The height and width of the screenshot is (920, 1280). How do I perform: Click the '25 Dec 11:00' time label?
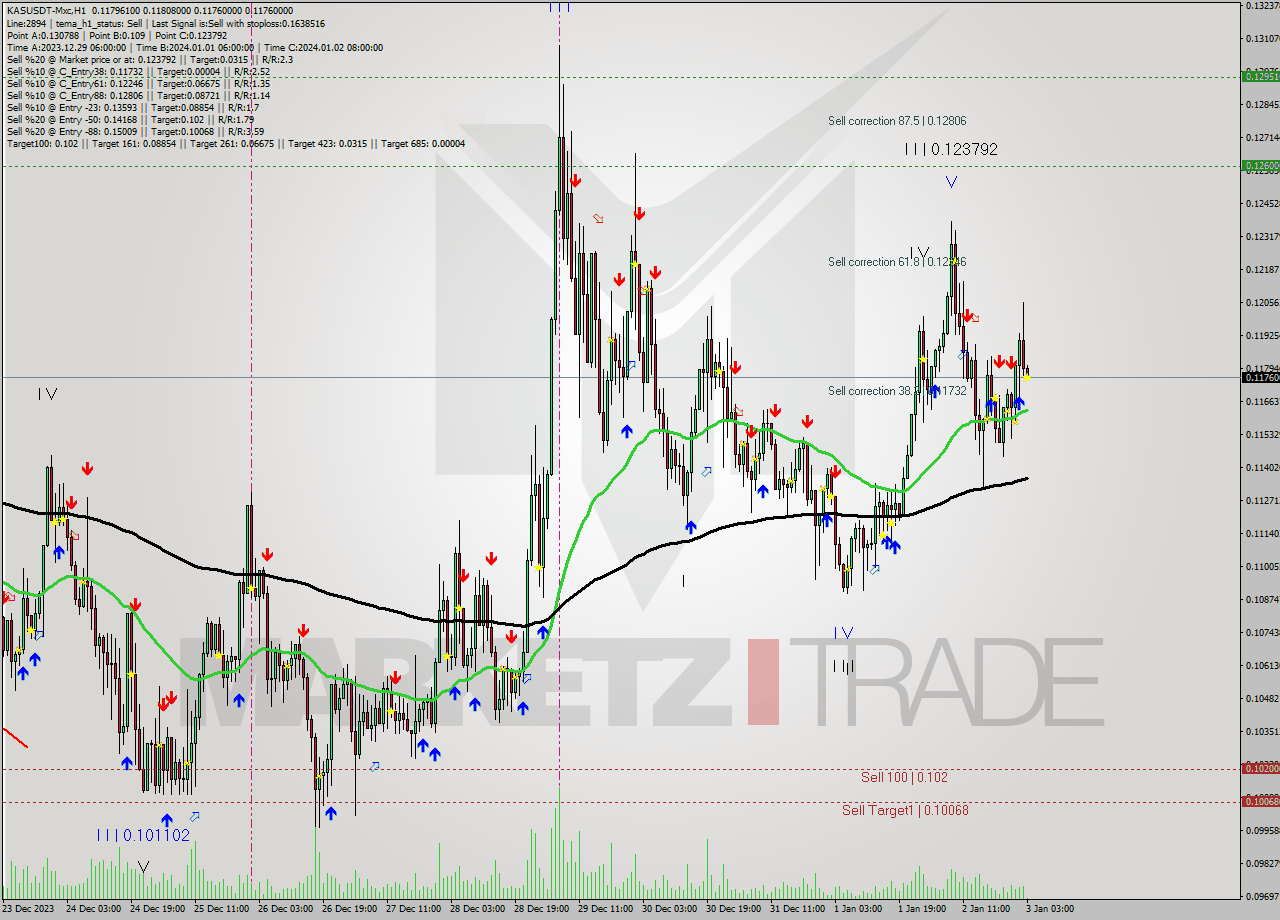[x=221, y=909]
